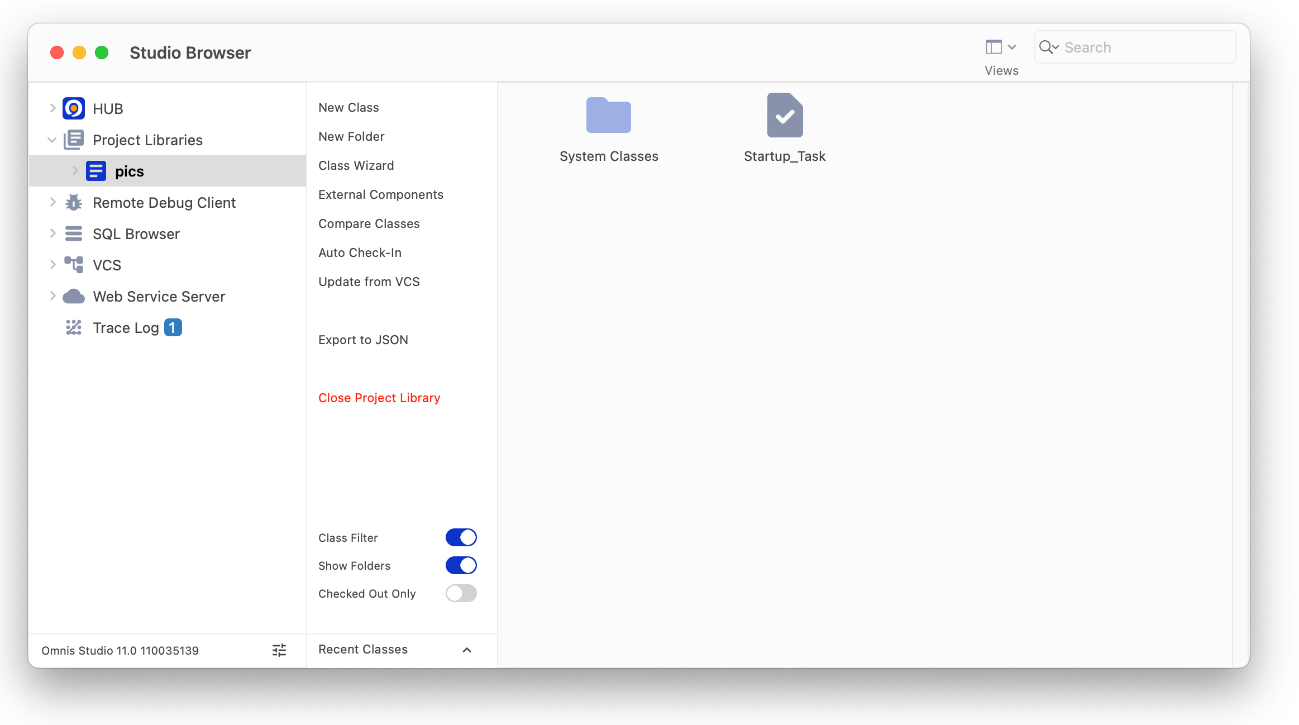Click Close Project Library
This screenshot has height=725, width=1299.
point(379,397)
